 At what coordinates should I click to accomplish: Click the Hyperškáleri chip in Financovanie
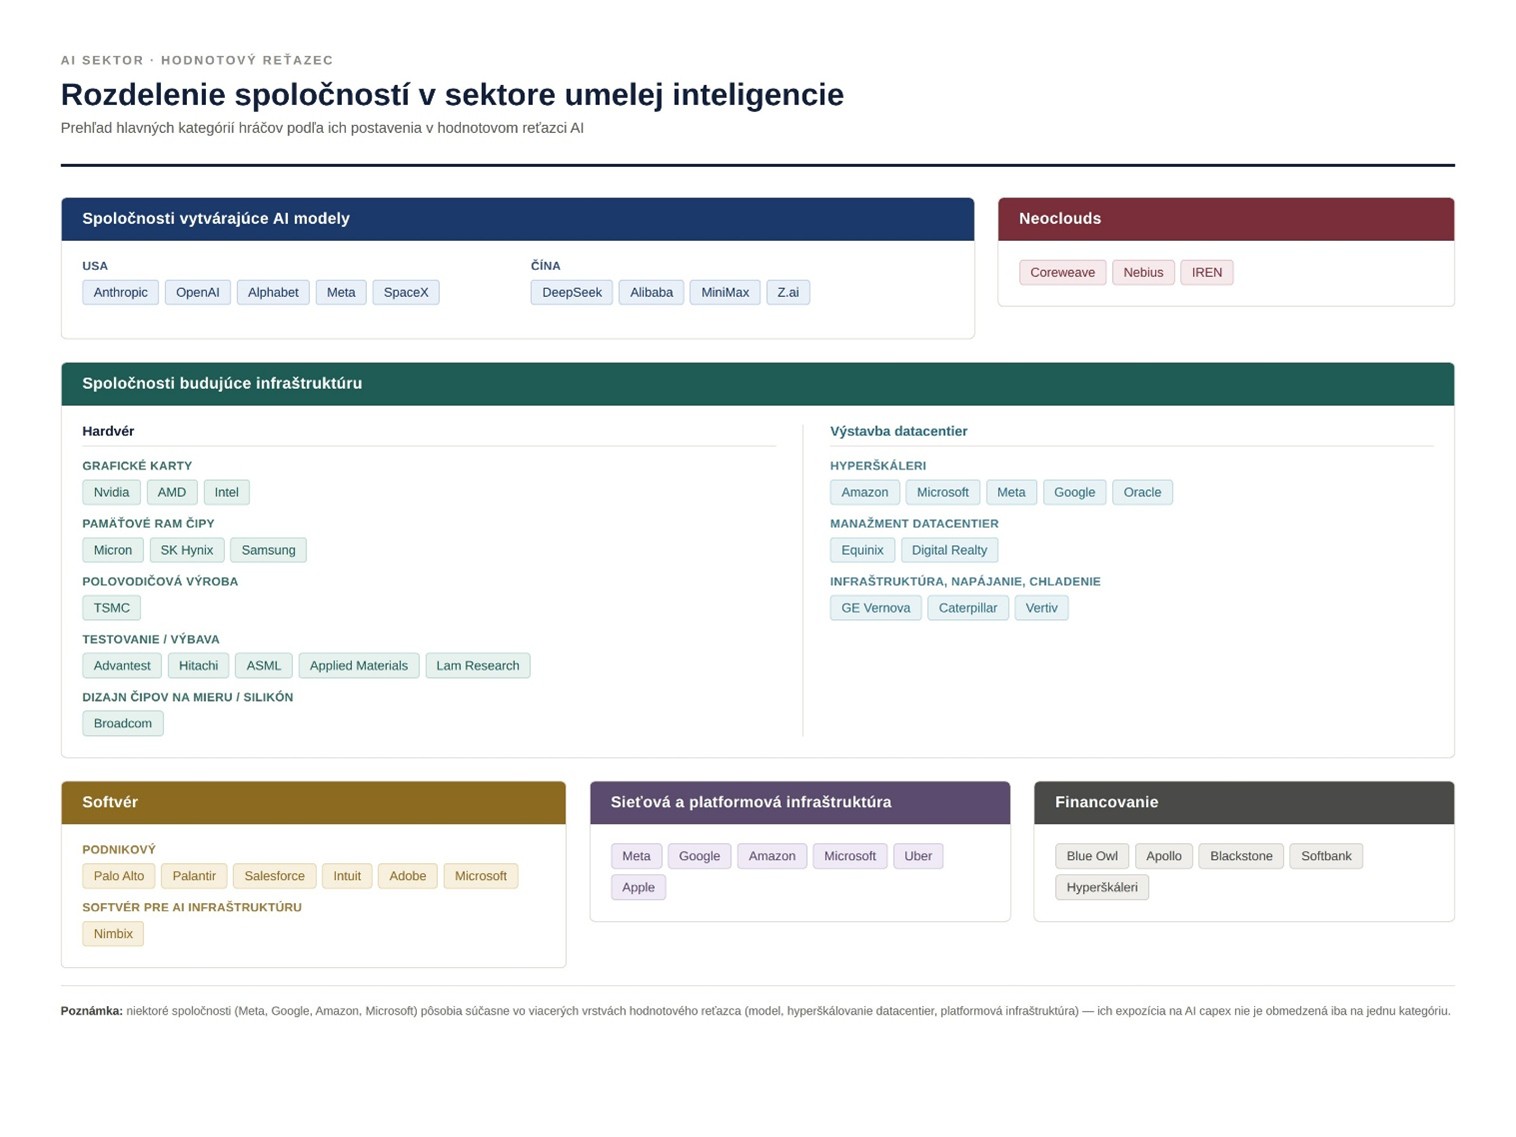click(x=1102, y=887)
